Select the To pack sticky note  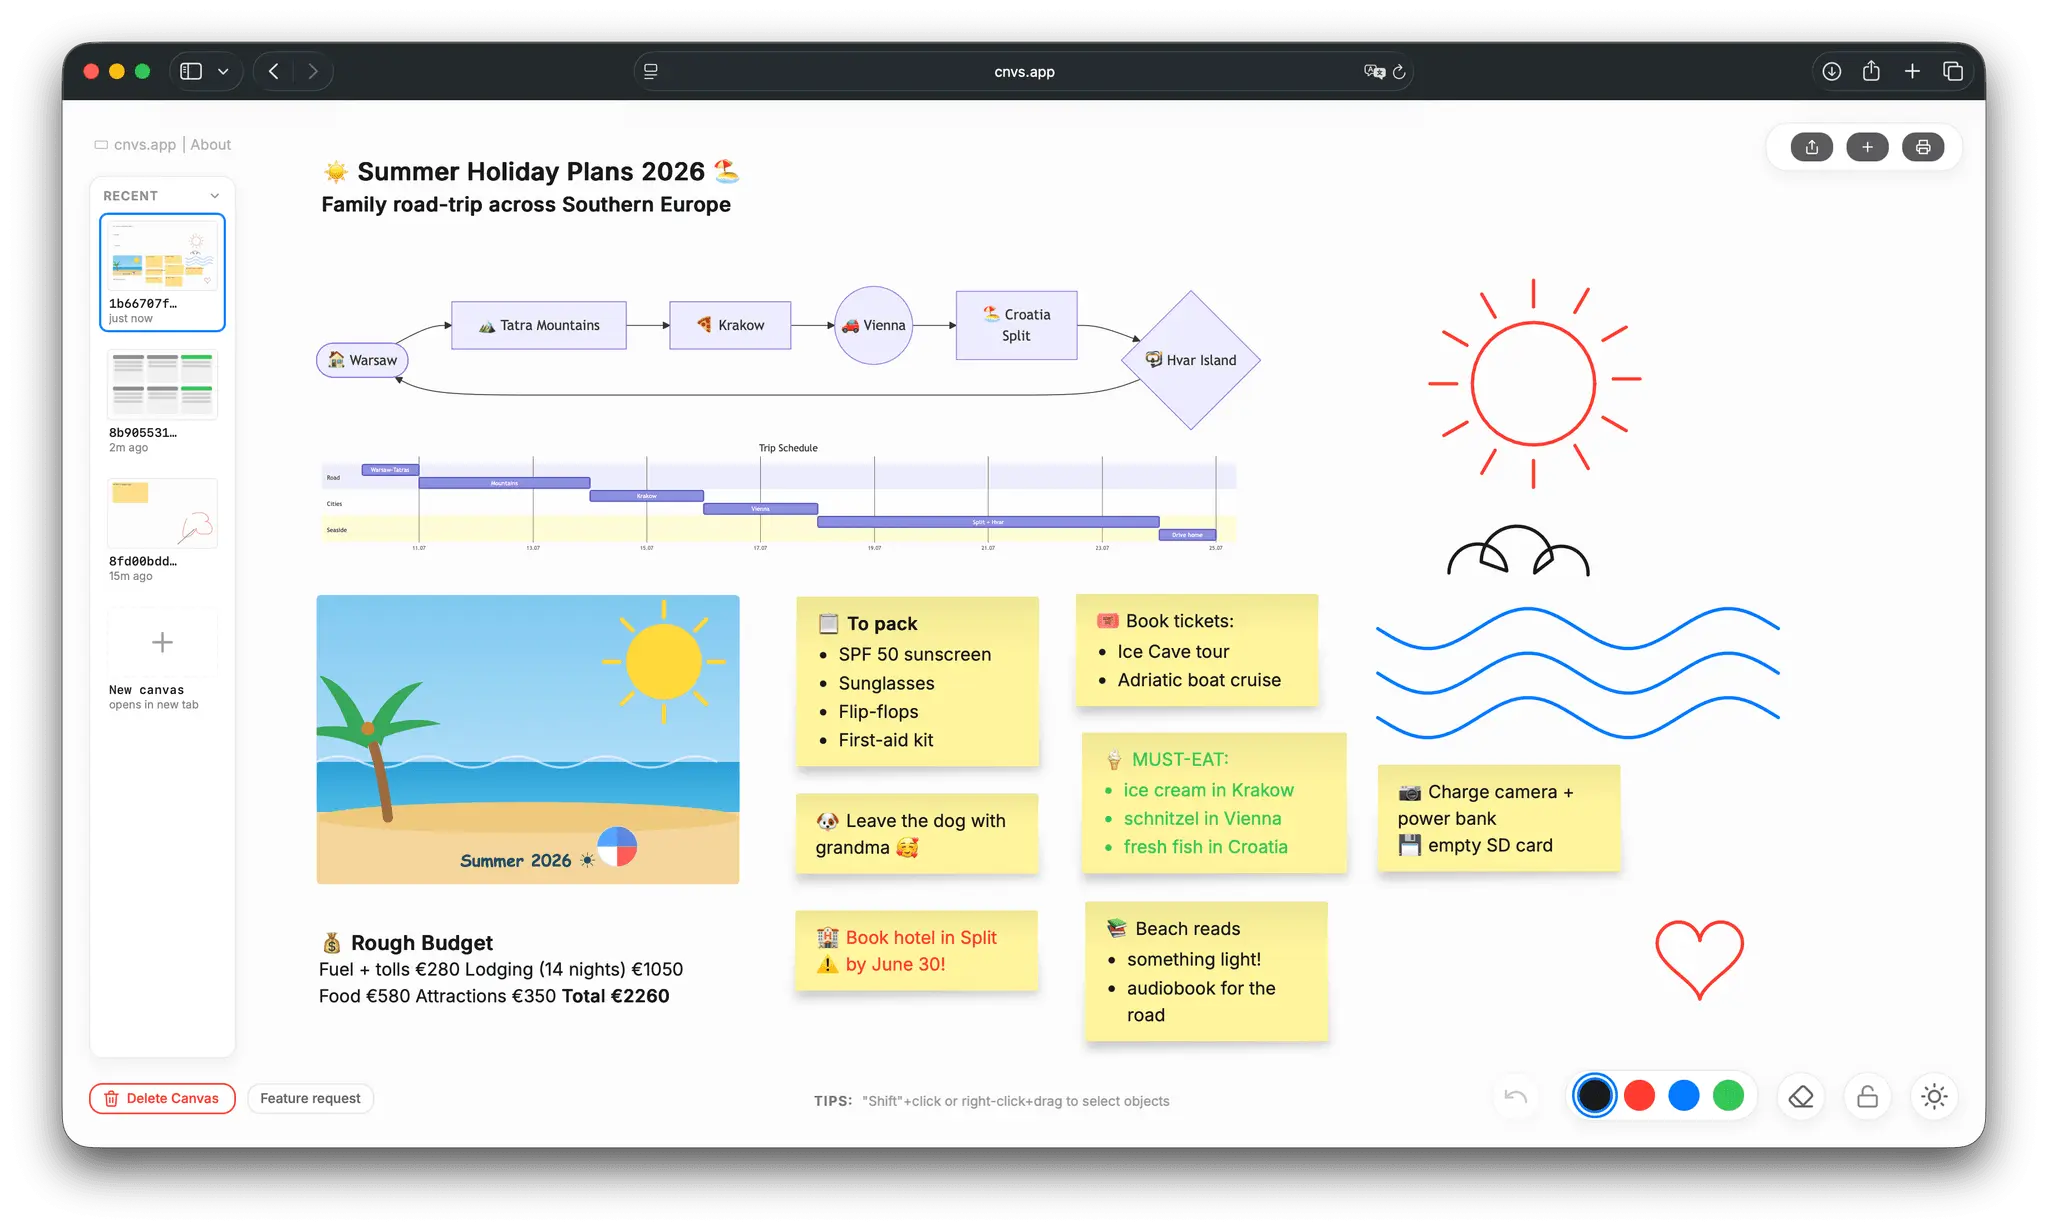[917, 682]
